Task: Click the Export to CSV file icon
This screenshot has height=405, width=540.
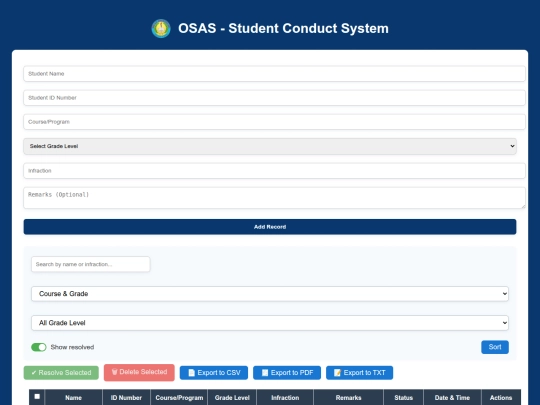Action: pos(191,373)
